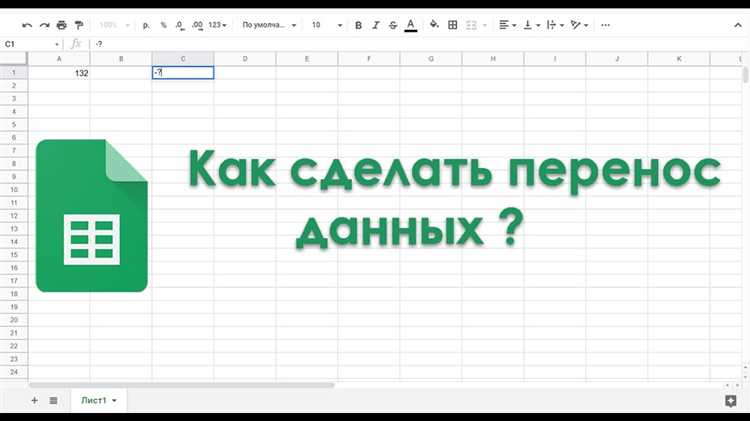
Task: Open the Explore panel icon
Action: [730, 401]
